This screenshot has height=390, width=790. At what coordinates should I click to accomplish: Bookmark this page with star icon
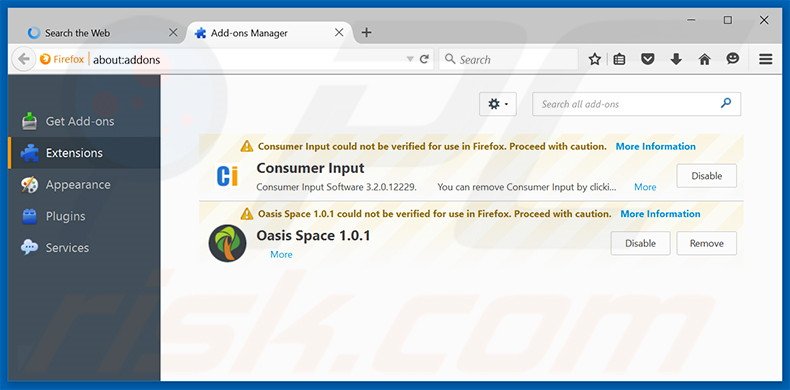pos(595,59)
